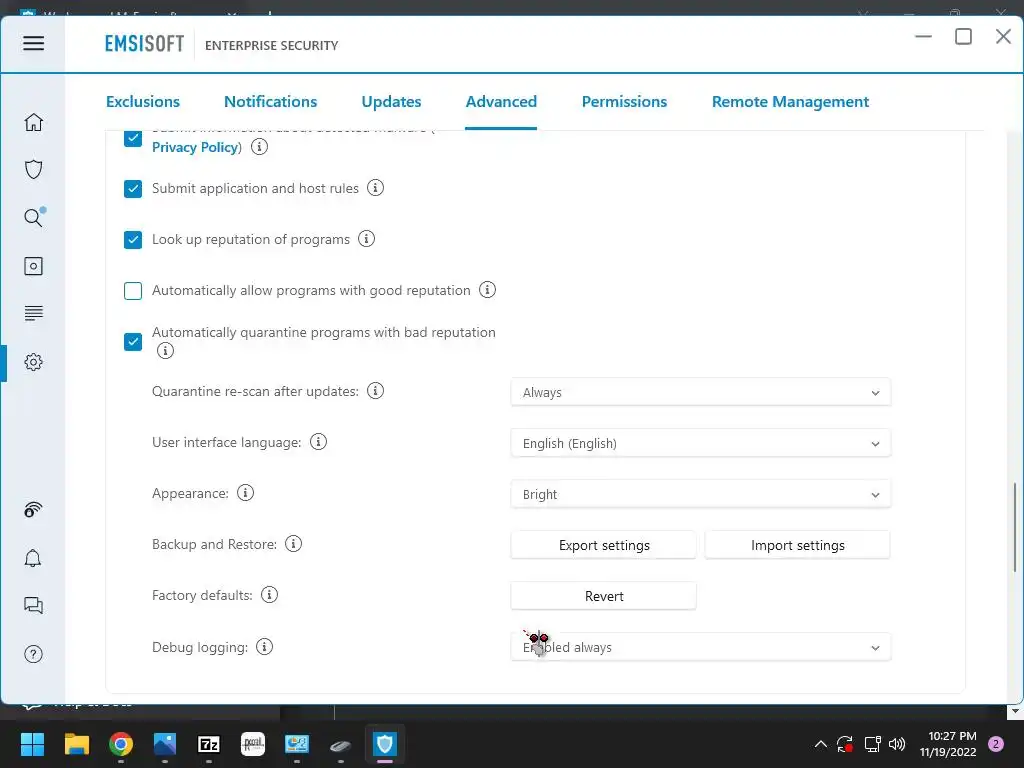The image size is (1024, 768).
Task: Show info for Debug logging
Action: pos(264,647)
